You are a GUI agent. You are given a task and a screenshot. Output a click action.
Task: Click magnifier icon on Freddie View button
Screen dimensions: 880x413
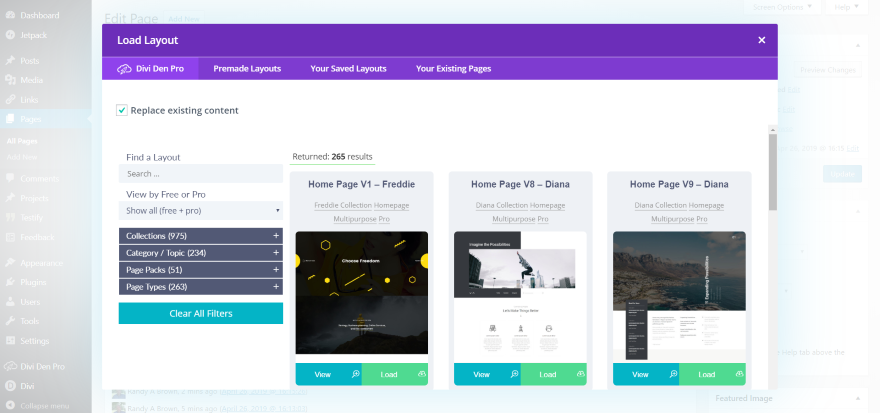click(x=355, y=374)
